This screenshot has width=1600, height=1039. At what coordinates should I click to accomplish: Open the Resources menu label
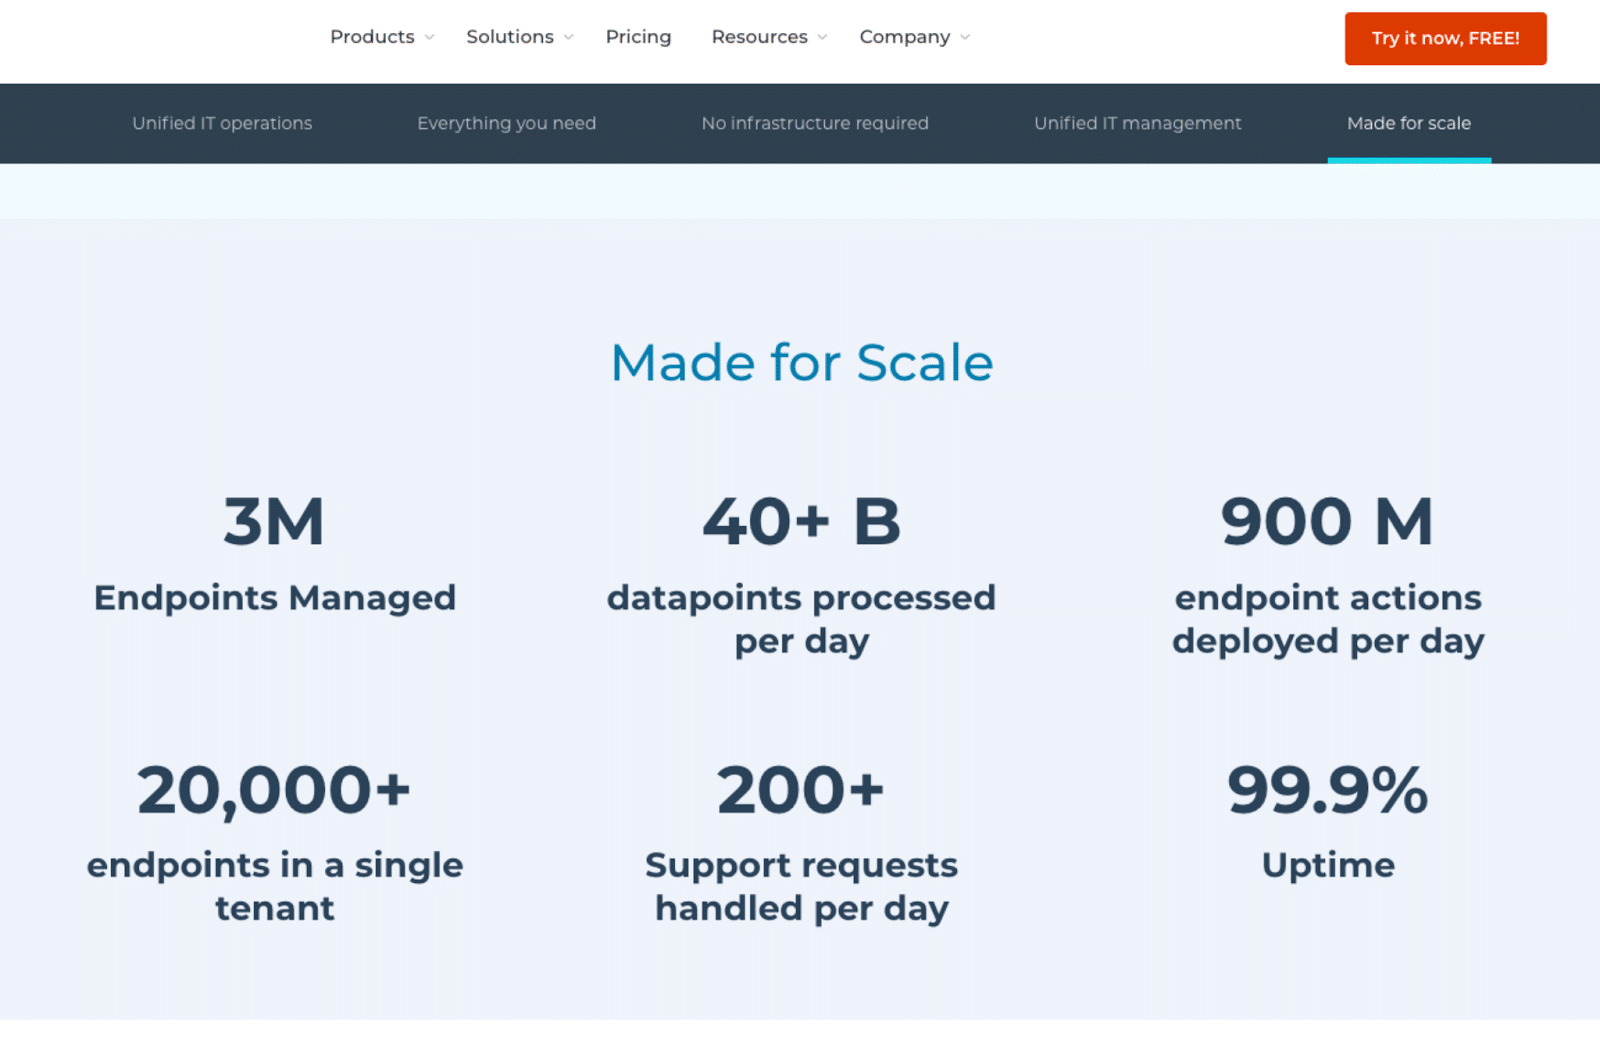(759, 37)
